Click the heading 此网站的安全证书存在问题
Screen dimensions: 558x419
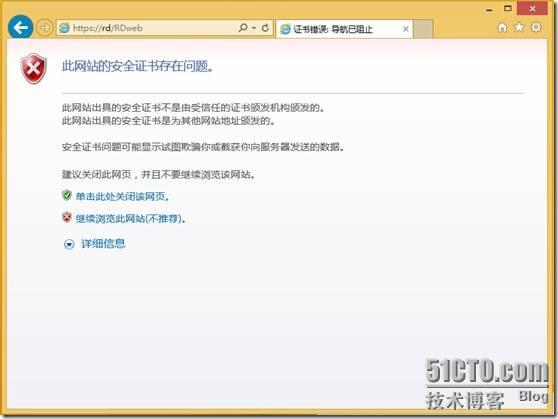(x=138, y=66)
